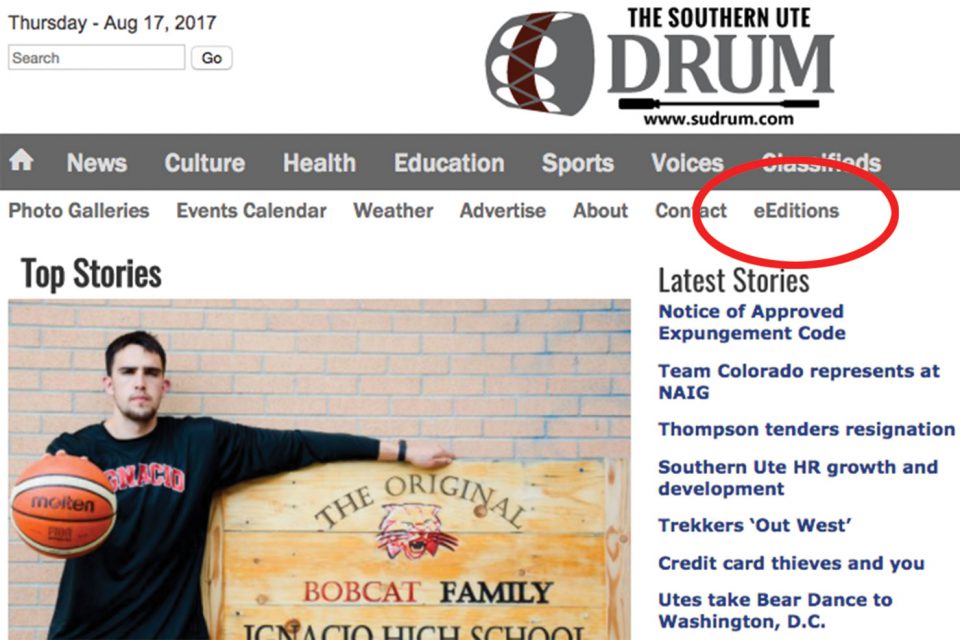Open the Sports section
Image resolution: width=960 pixels, height=640 pixels.
577,163
